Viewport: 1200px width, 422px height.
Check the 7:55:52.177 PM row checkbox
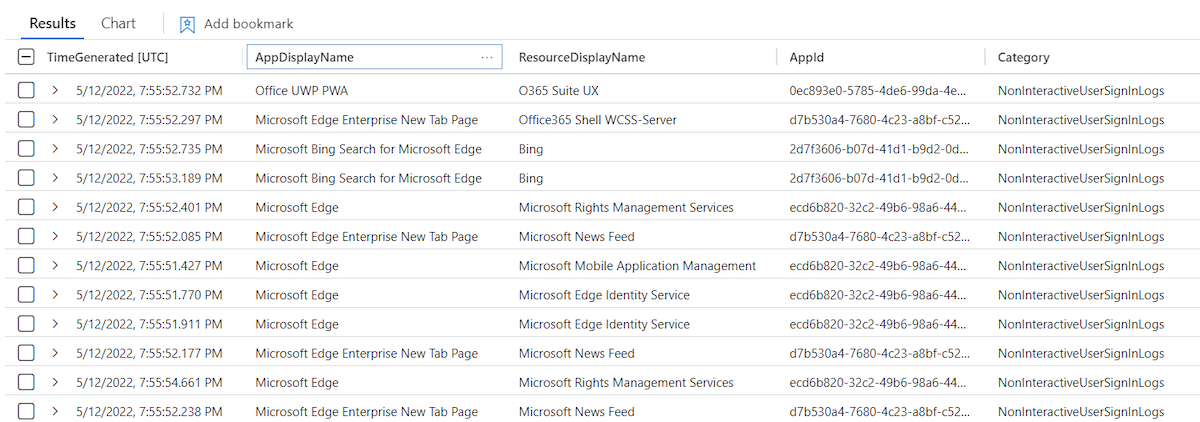click(x=26, y=354)
